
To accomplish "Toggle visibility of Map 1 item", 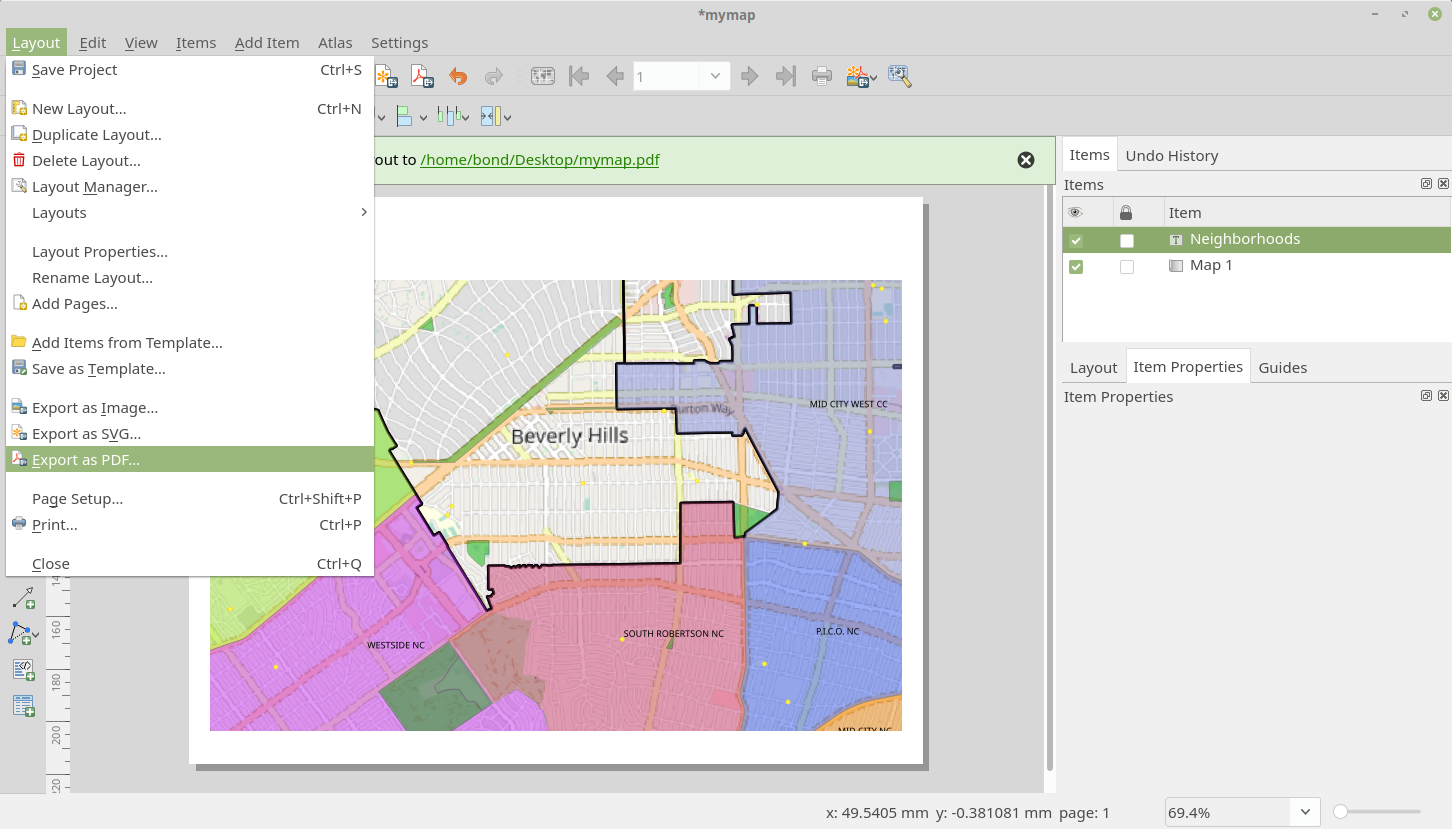I will 1076,266.
